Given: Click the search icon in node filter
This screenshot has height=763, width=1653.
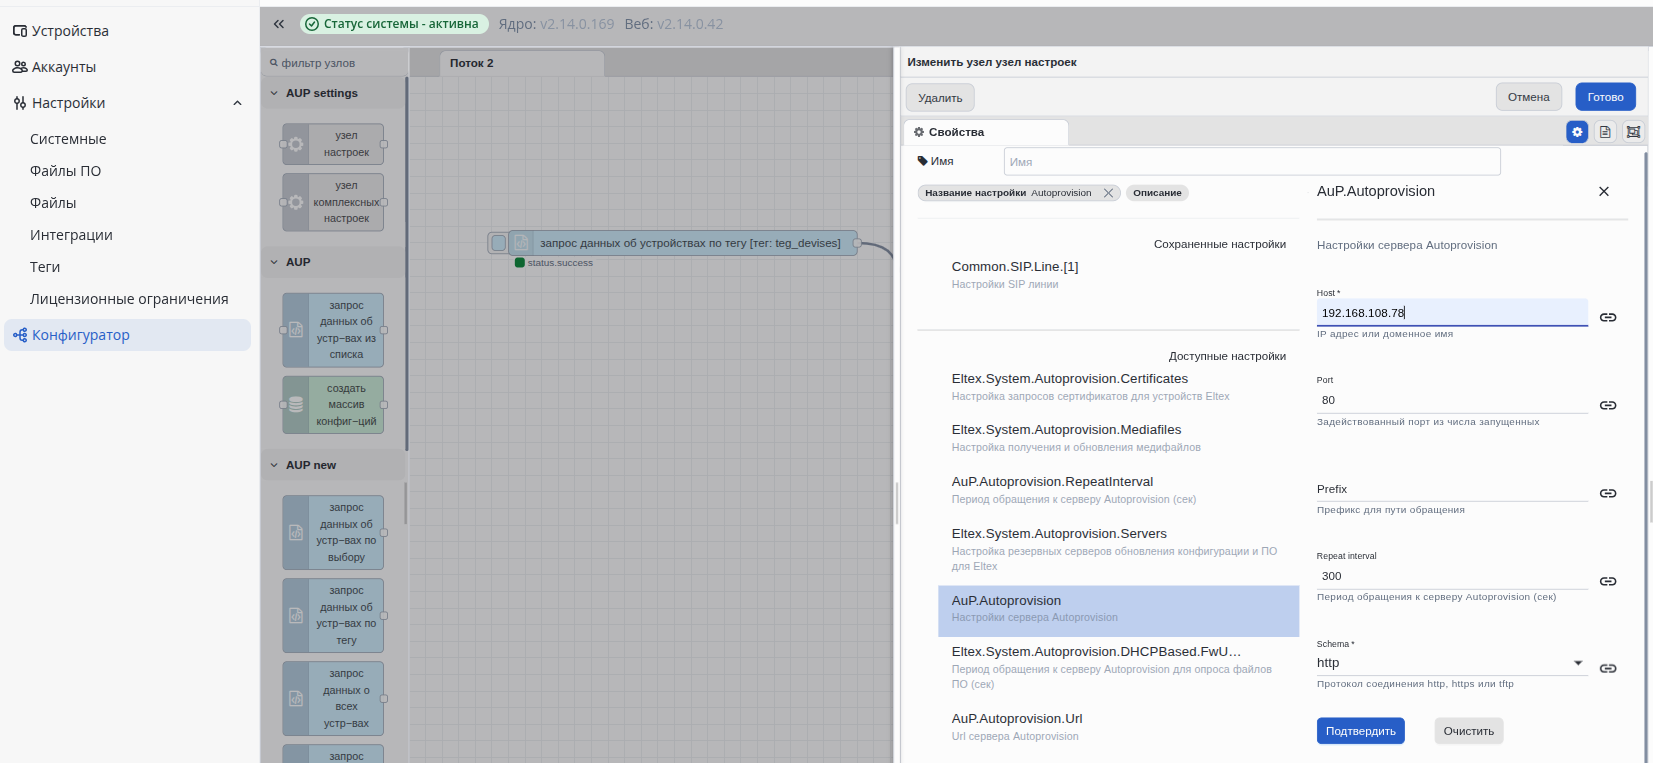Looking at the screenshot, I should [x=274, y=62].
